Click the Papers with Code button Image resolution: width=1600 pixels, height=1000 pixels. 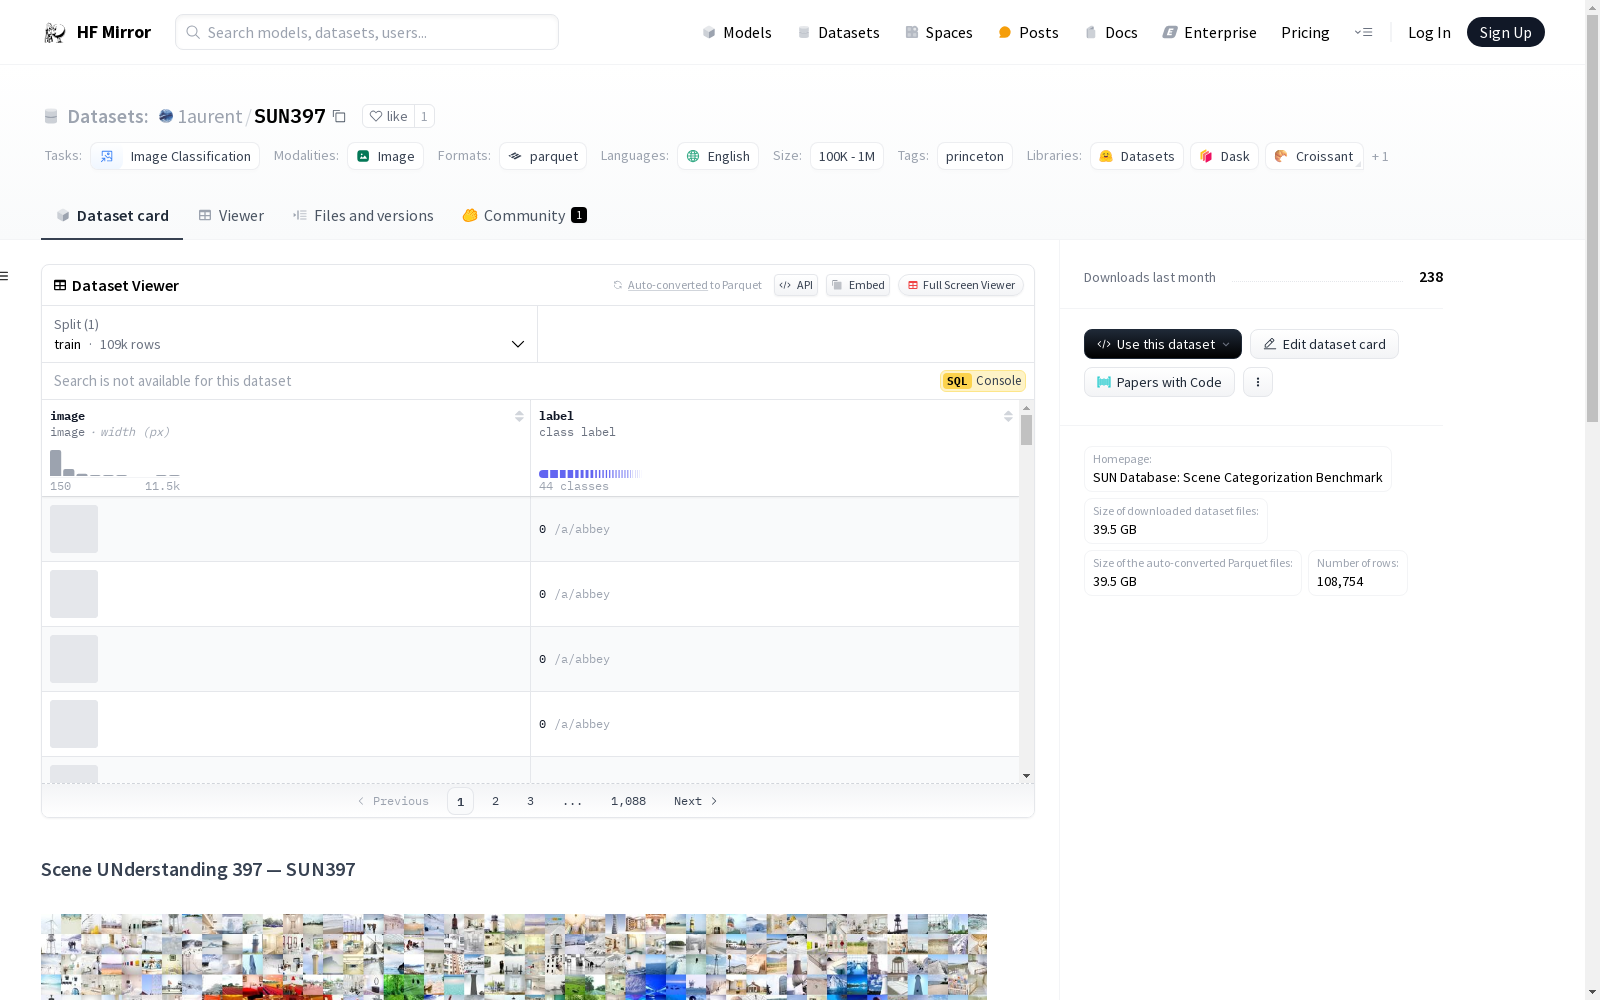point(1159,382)
